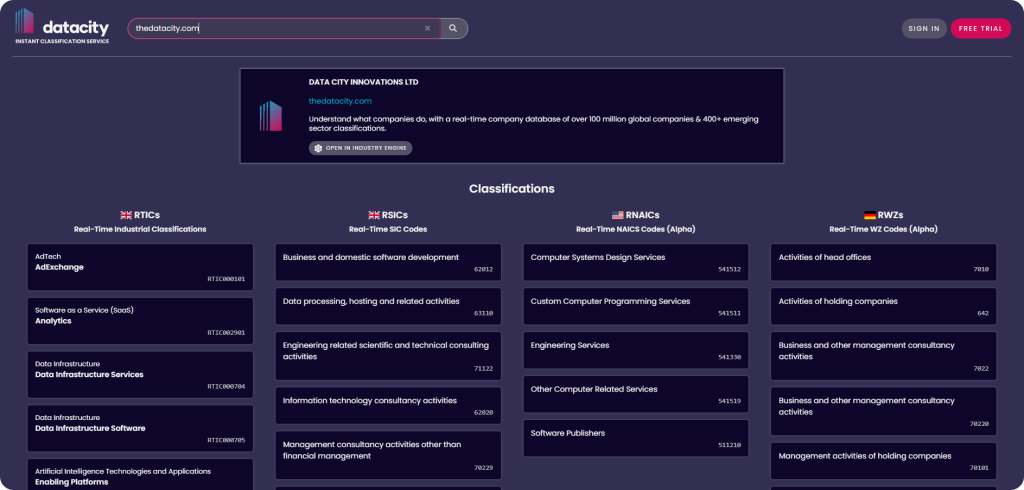The width and height of the screenshot is (1024, 490).
Task: Open in Industry Engine button
Action: click(360, 148)
